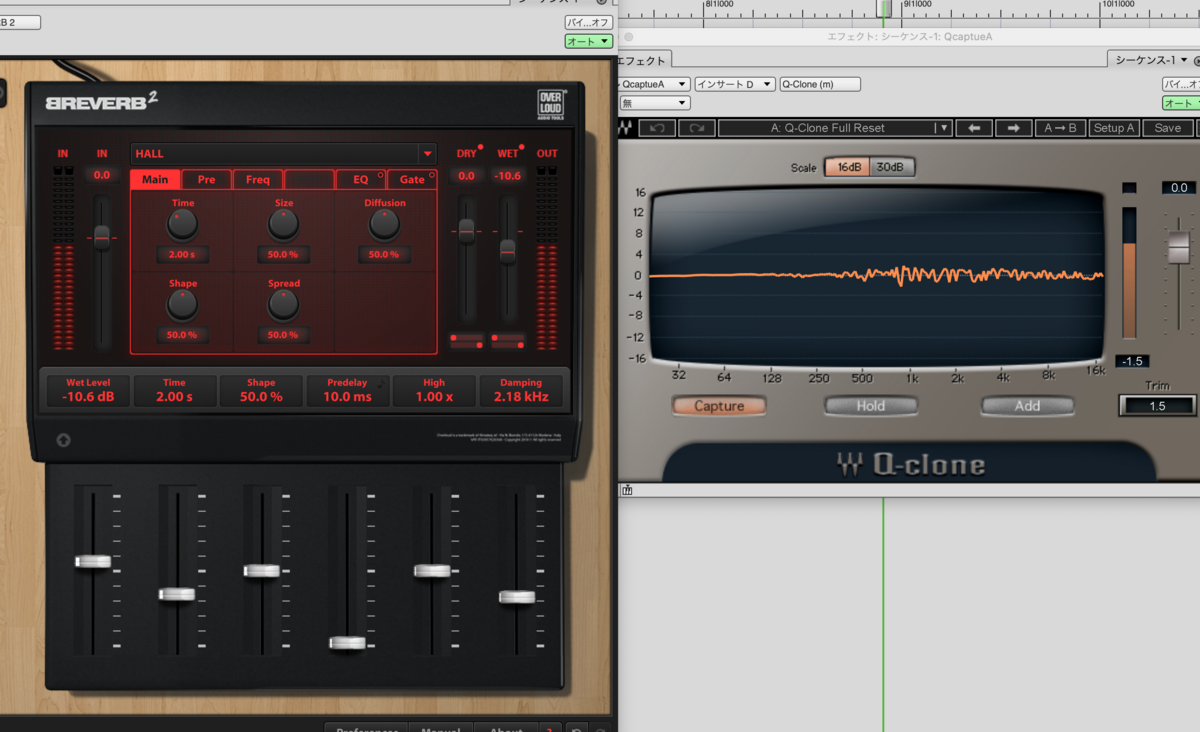Open the green オート dropdown in the Q-Clone window
Image resolution: width=1200 pixels, height=732 pixels.
pos(1180,103)
